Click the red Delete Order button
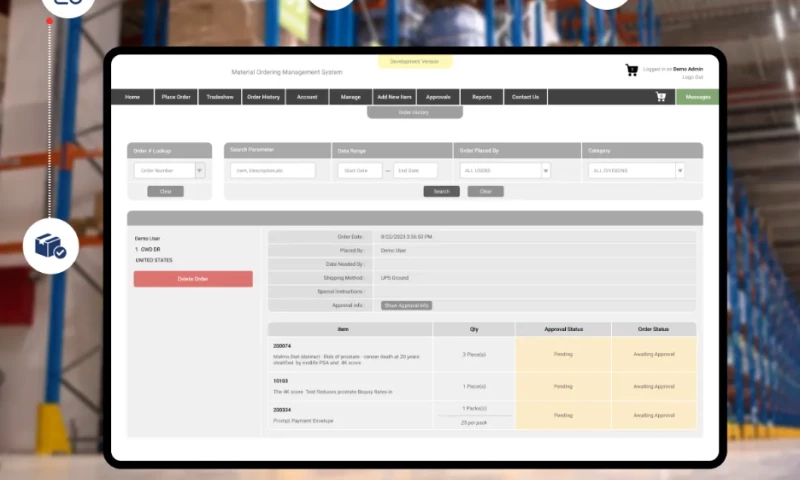 tap(193, 279)
